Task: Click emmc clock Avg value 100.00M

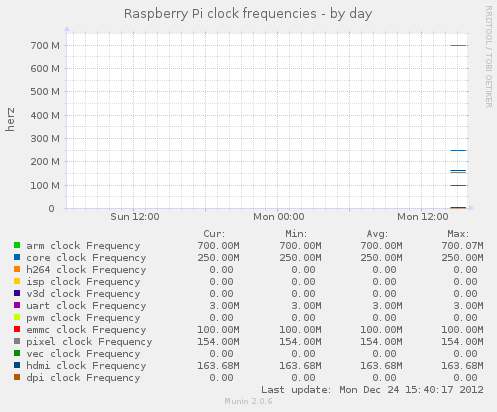Action: coord(381,330)
